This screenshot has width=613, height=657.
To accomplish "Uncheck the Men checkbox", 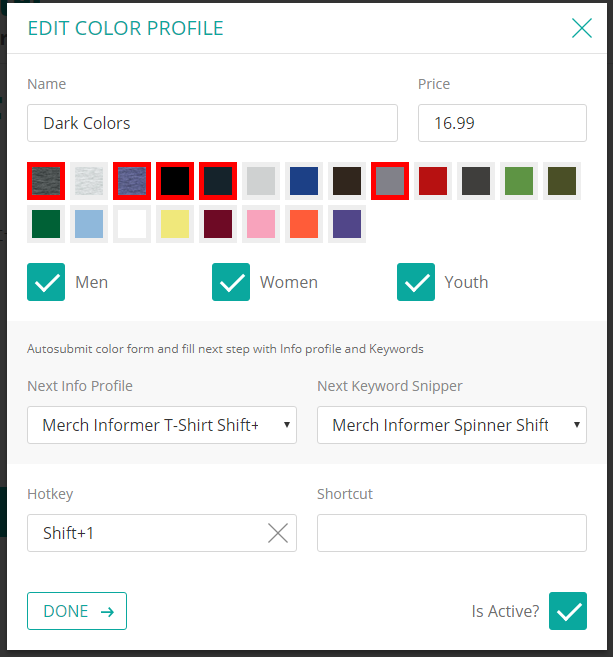I will click(46, 282).
